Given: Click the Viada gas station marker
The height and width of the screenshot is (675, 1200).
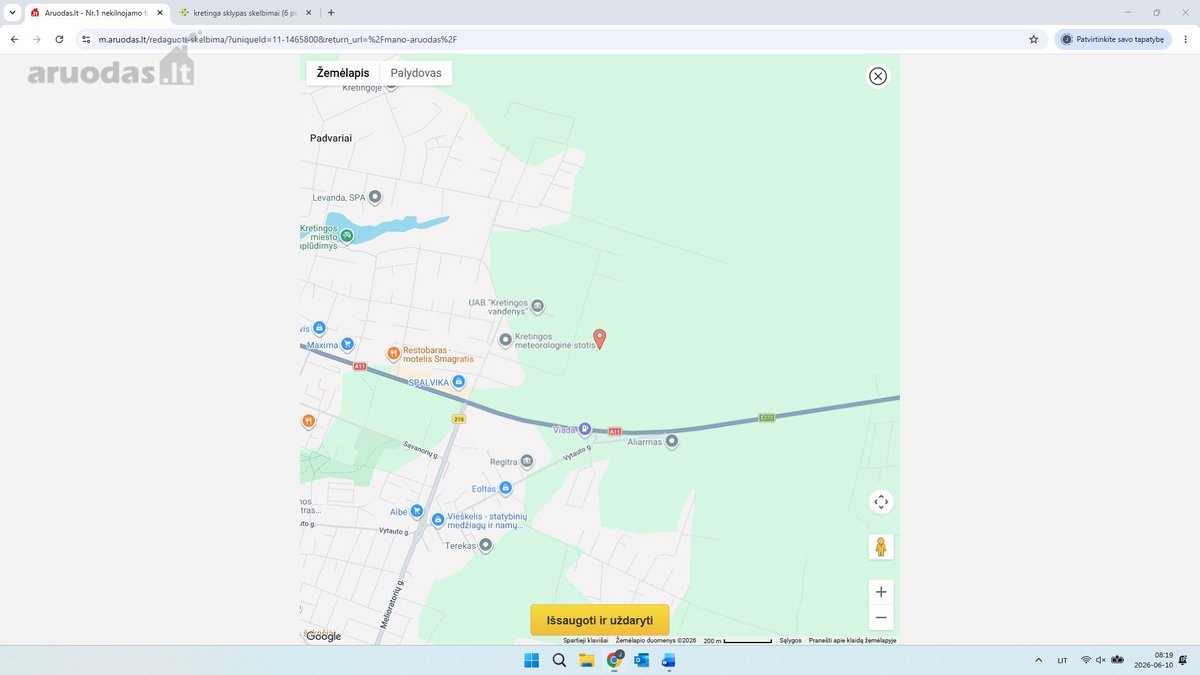Looking at the screenshot, I should 585,429.
